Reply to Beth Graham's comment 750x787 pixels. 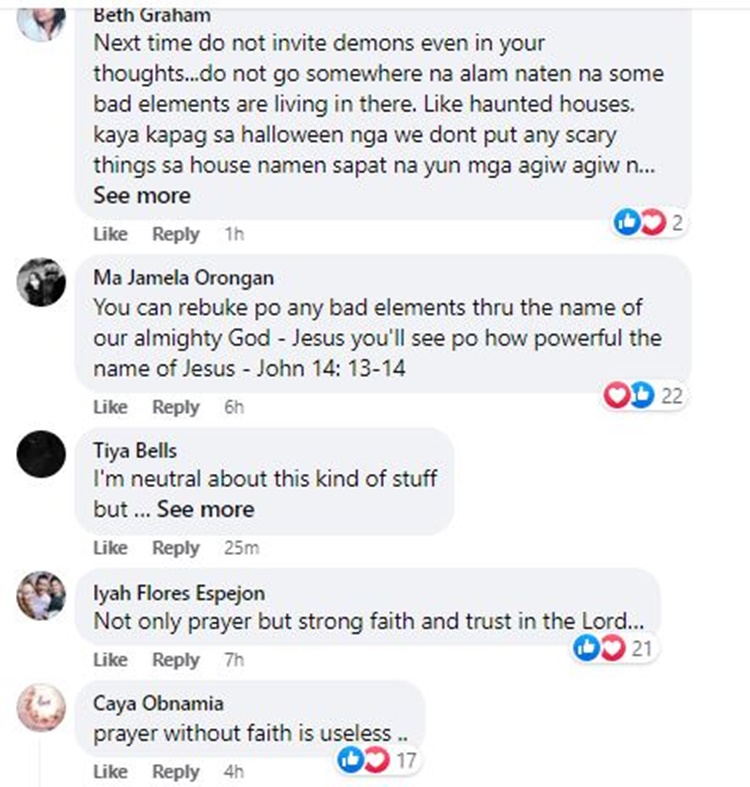(176, 234)
